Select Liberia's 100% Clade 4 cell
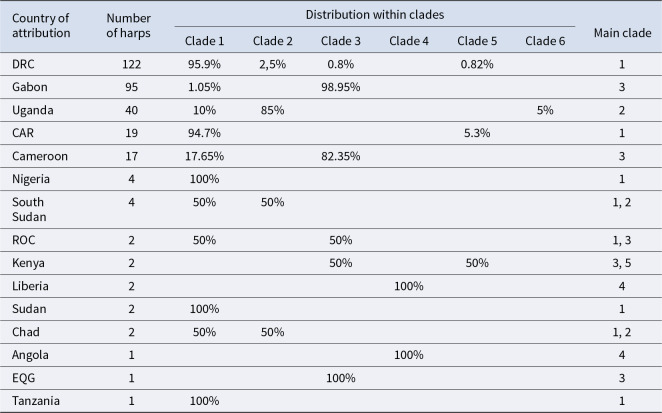662x413 pixels. [409, 286]
